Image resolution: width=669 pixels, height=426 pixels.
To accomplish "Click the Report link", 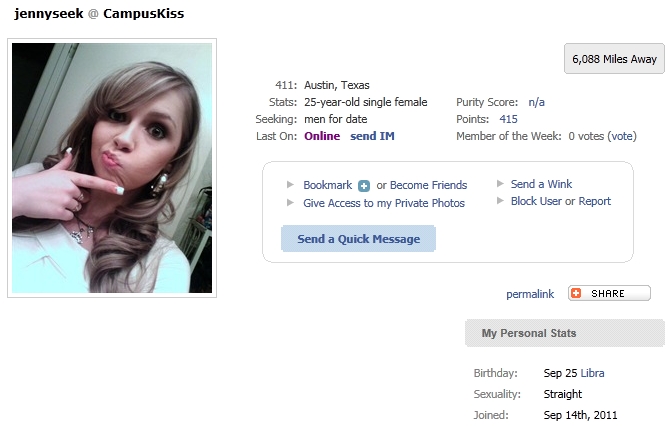I will click(x=595, y=201).
